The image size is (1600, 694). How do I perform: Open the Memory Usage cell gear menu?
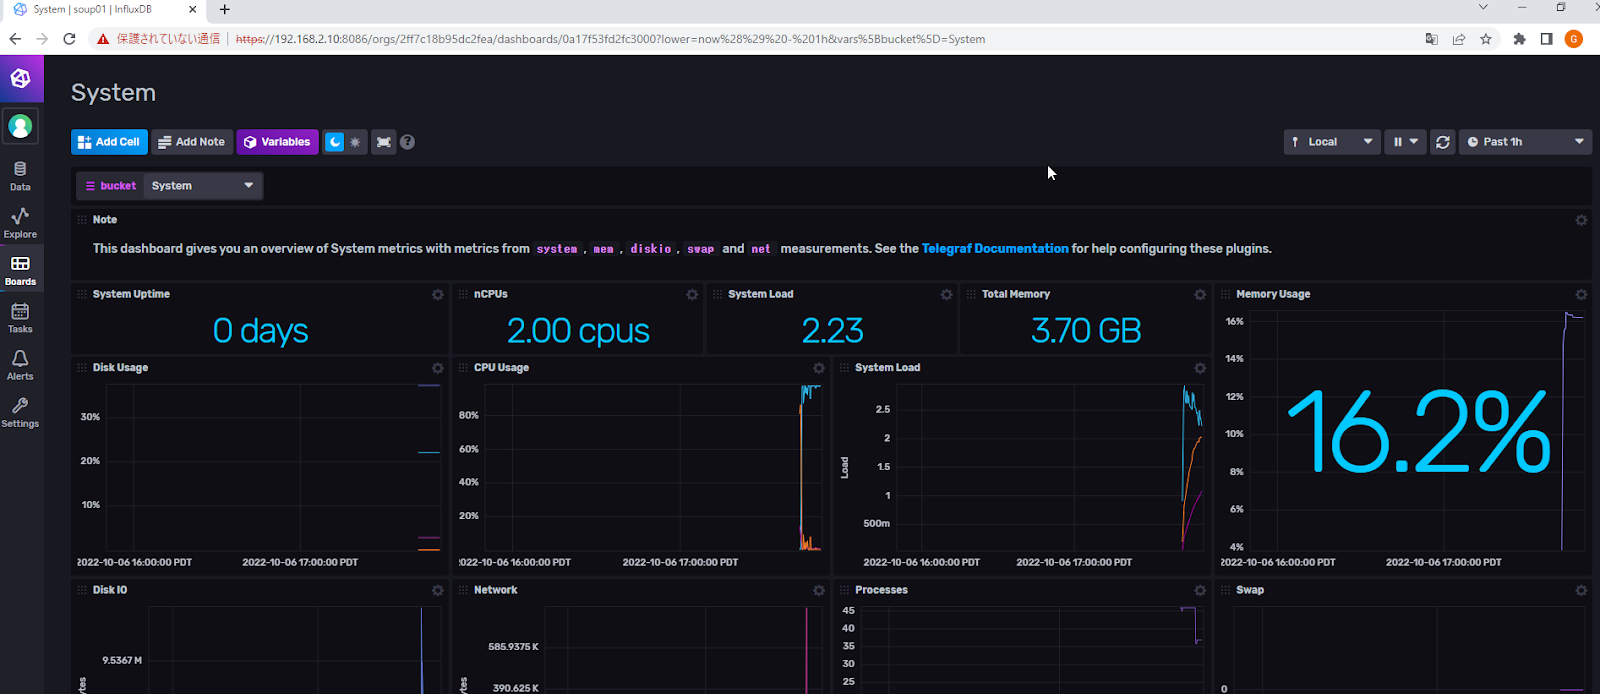coord(1581,295)
